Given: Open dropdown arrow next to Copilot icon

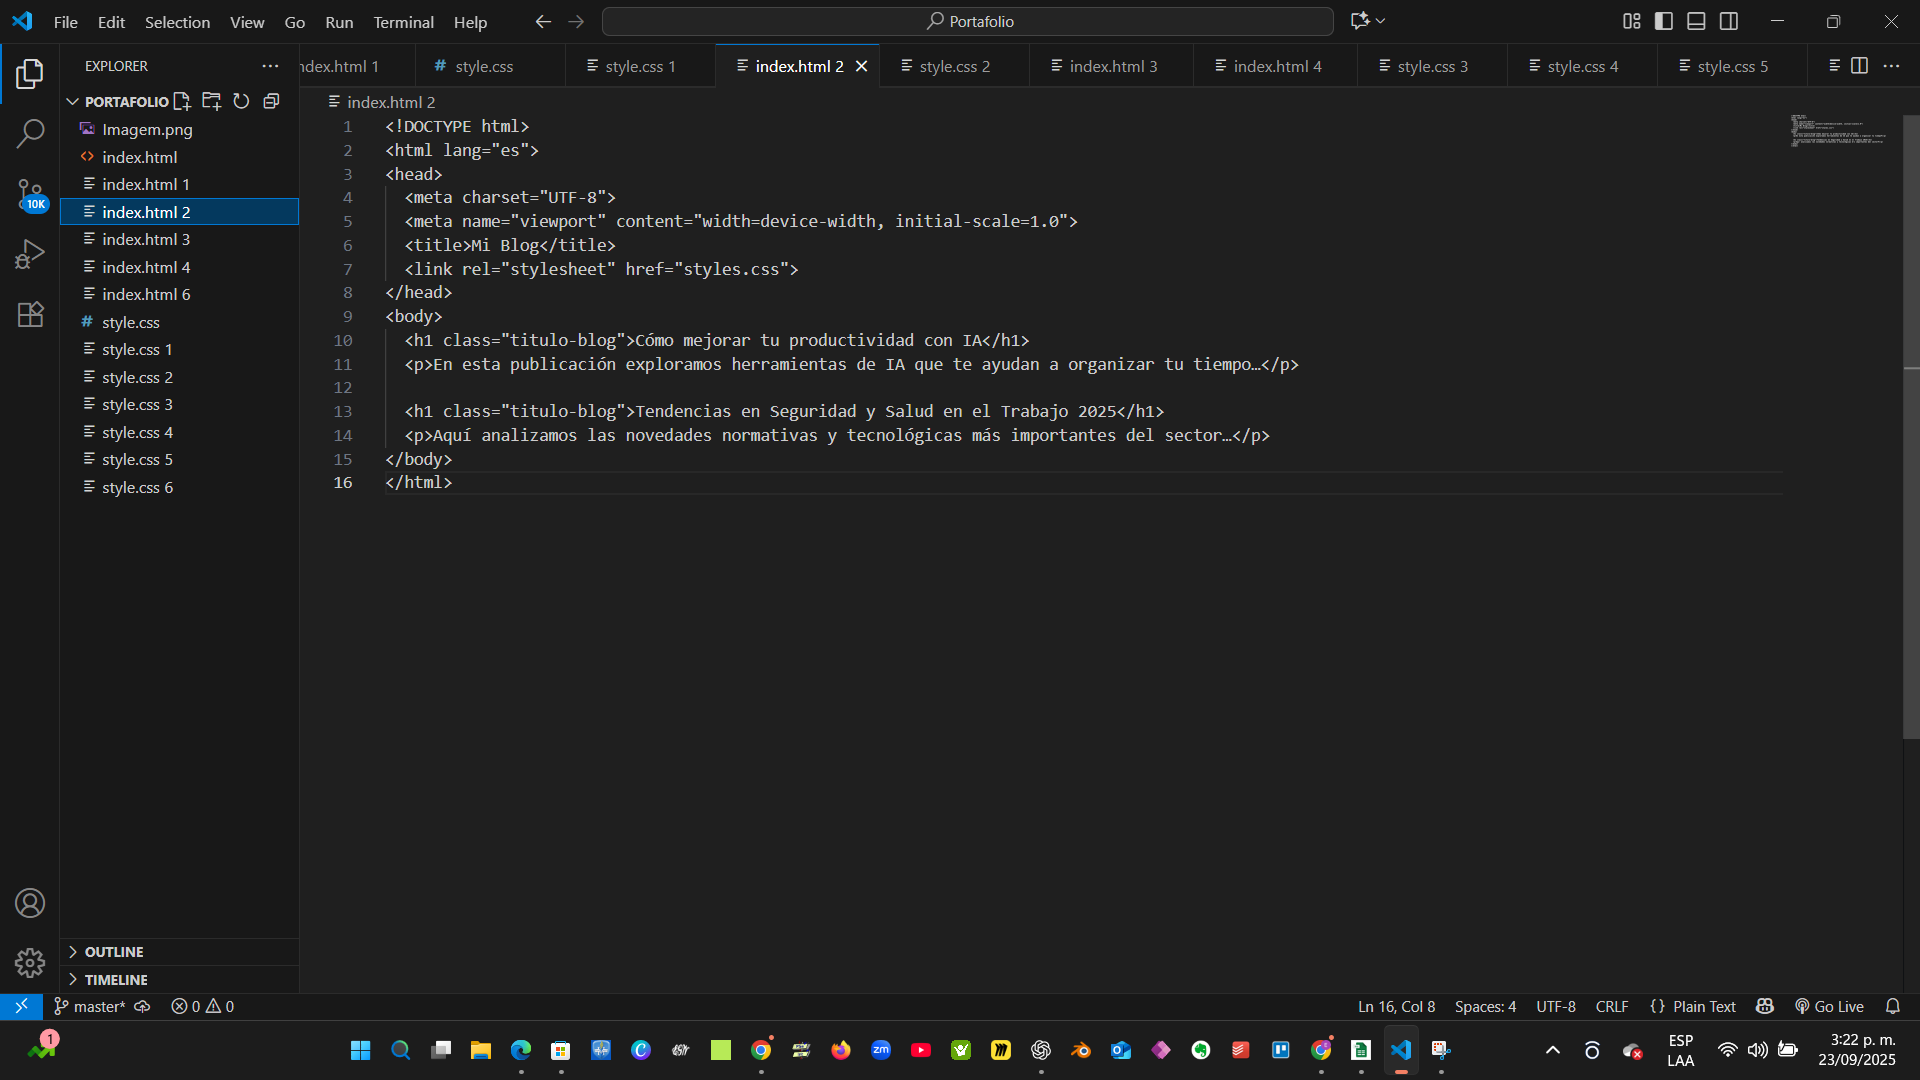Looking at the screenshot, I should tap(1381, 21).
